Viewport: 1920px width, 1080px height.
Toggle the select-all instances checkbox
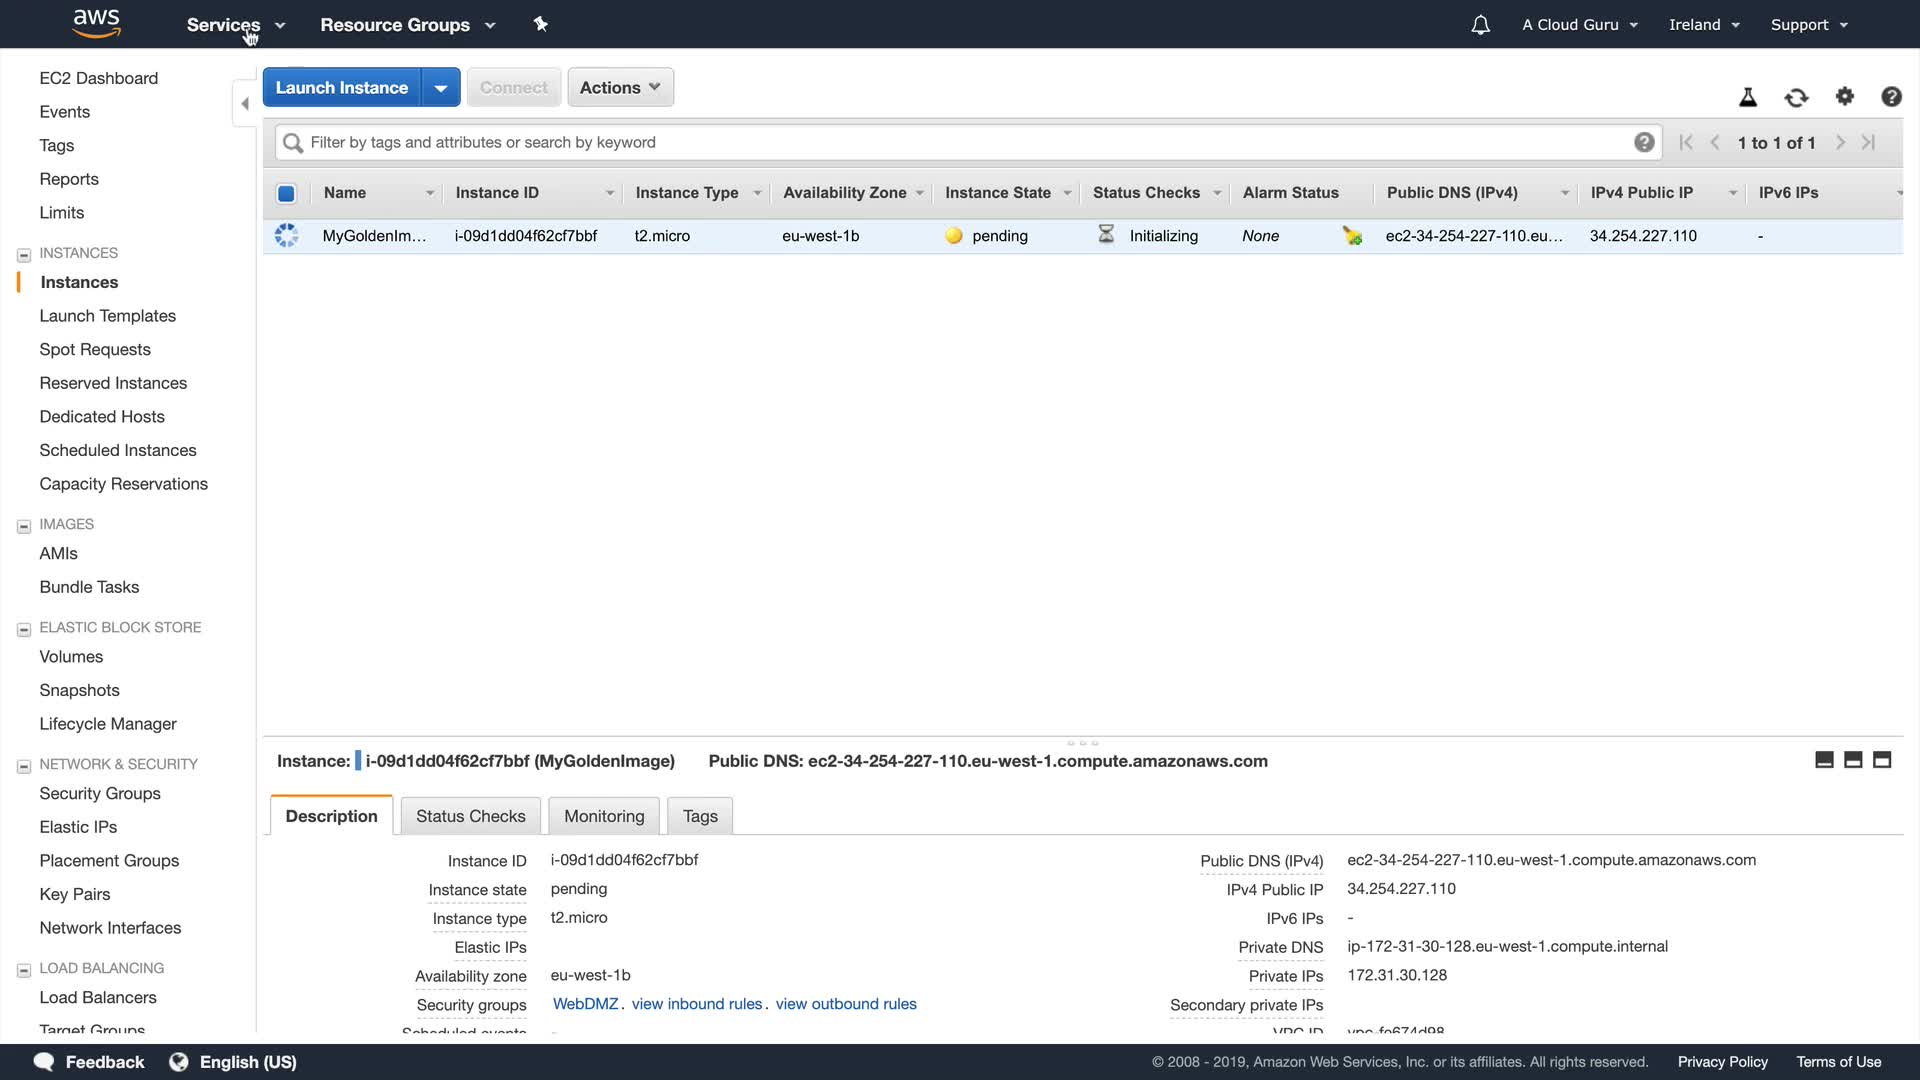(x=286, y=193)
